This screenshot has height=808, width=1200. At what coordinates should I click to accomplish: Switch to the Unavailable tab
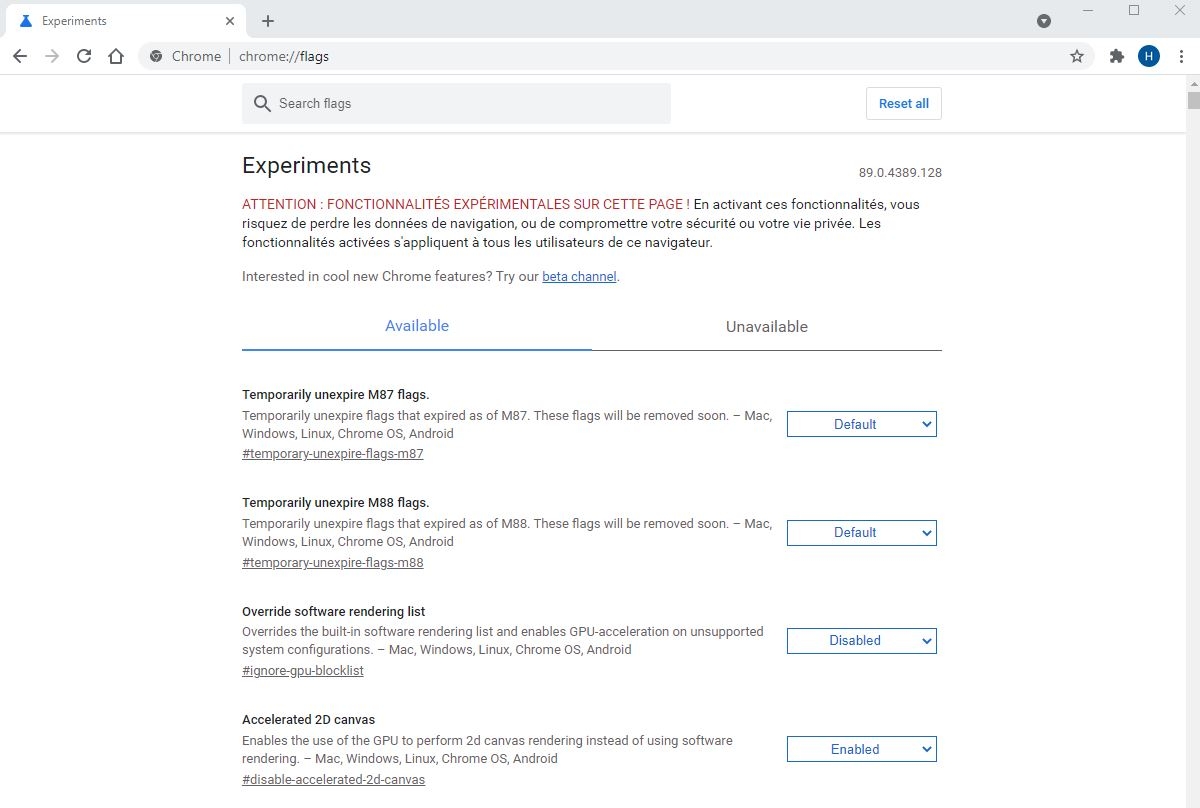click(x=767, y=327)
